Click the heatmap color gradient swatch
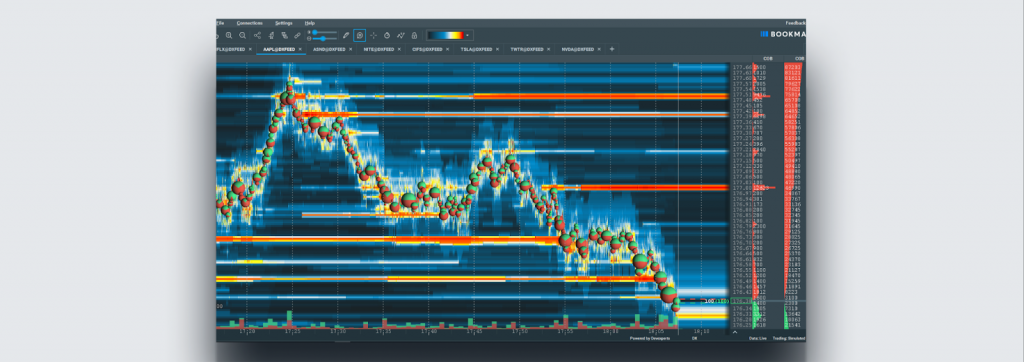Viewport: 1024px width, 362px height. click(446, 35)
